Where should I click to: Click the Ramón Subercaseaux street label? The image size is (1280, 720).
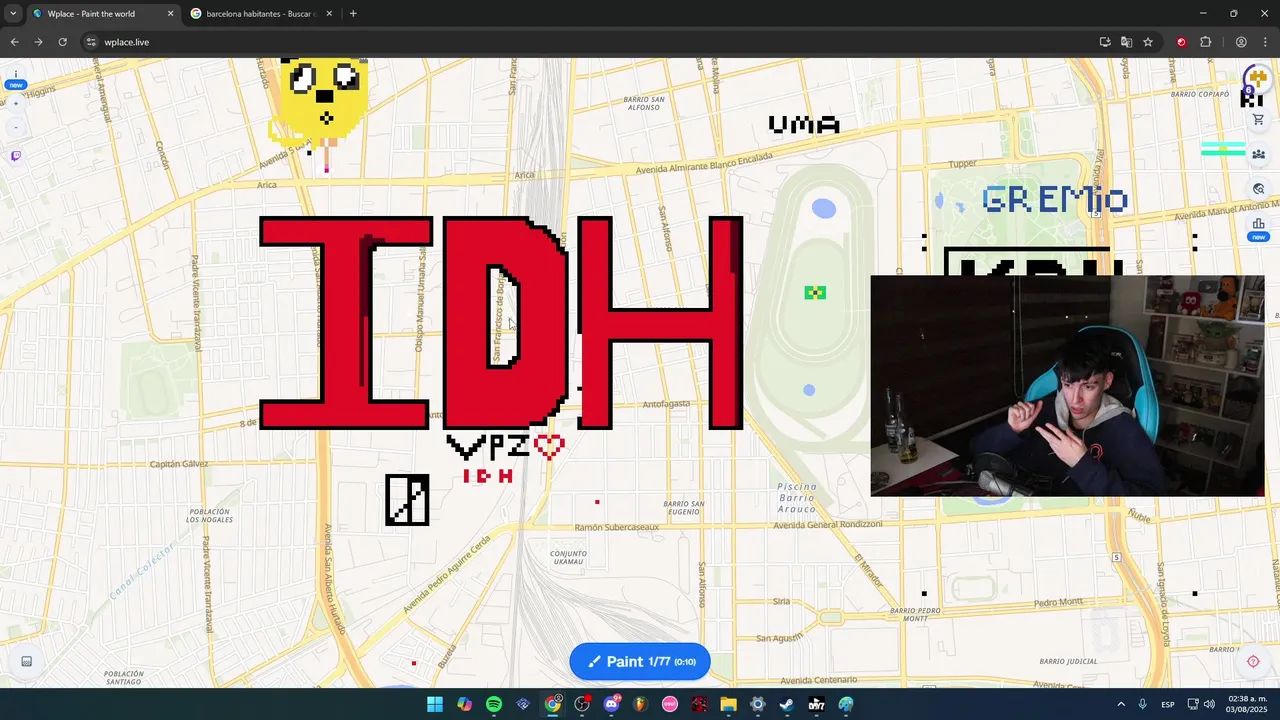click(x=617, y=527)
